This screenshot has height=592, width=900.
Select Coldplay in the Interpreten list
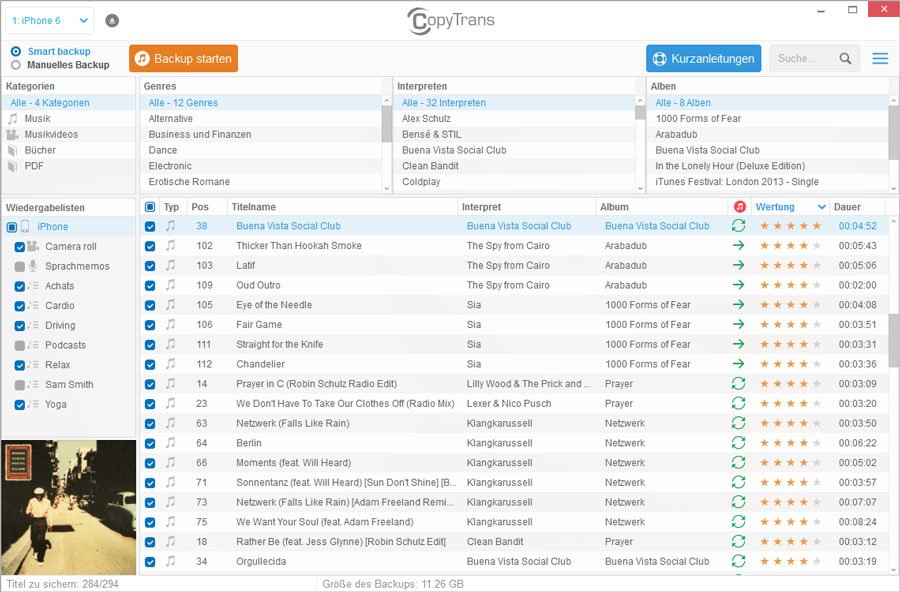pos(421,182)
